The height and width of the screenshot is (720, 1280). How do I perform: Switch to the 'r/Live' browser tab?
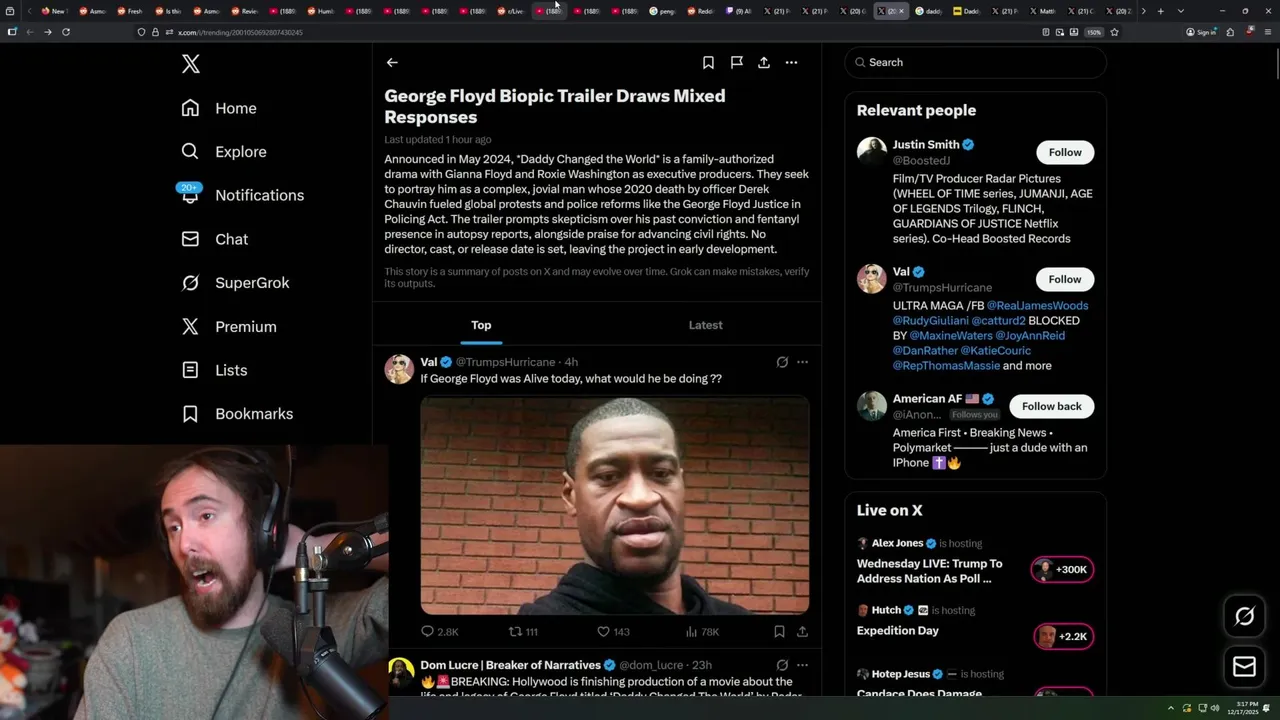[510, 11]
